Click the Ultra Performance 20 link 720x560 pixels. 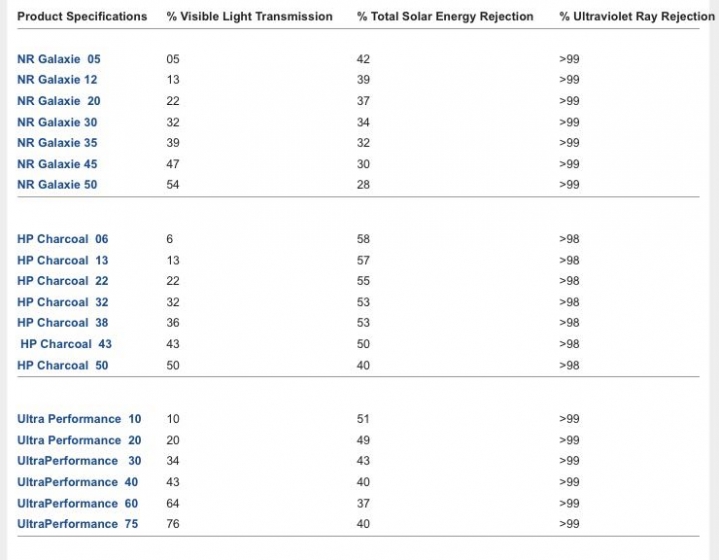(79, 441)
